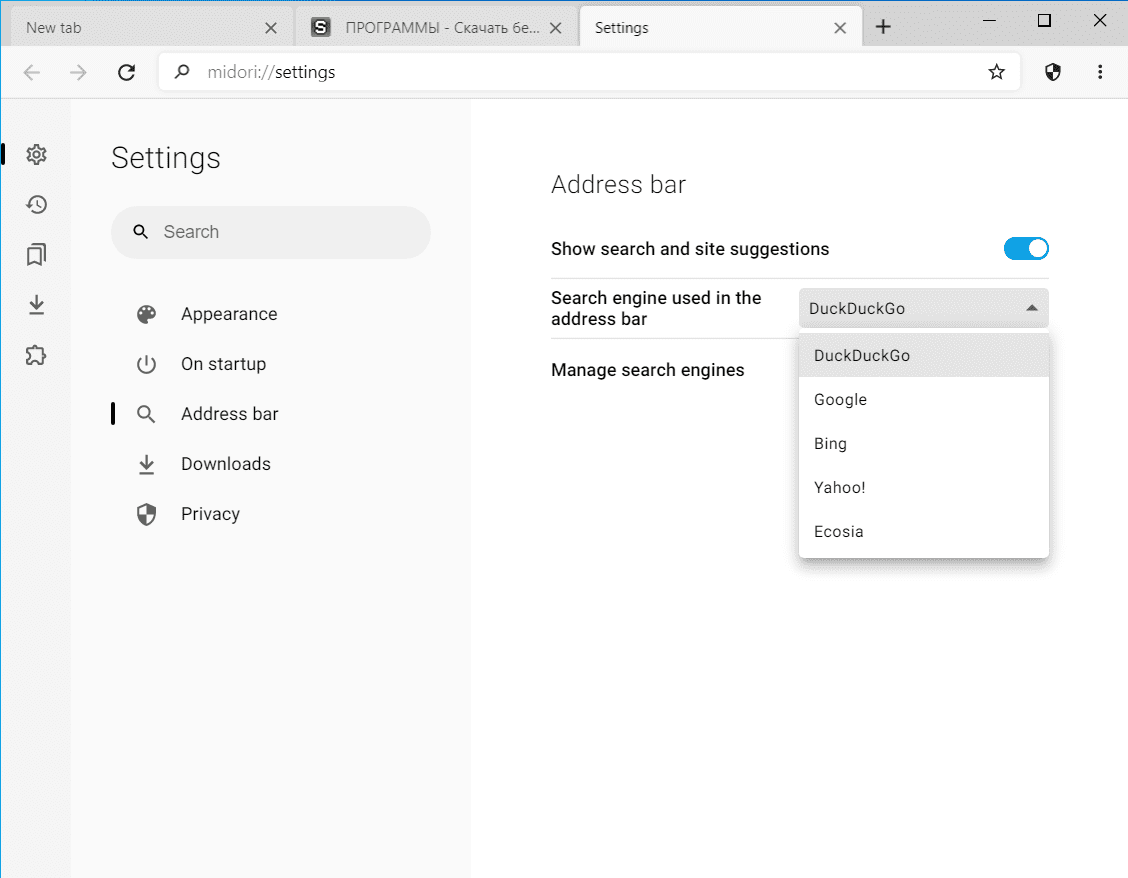1128x878 pixels.
Task: Click the Settings search field
Action: [280, 232]
